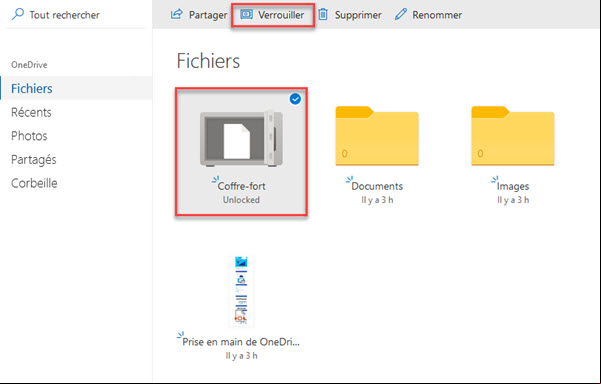Image resolution: width=601 pixels, height=384 pixels.
Task: Uncheck the Coffre-fort selection checkmark
Action: 295,99
